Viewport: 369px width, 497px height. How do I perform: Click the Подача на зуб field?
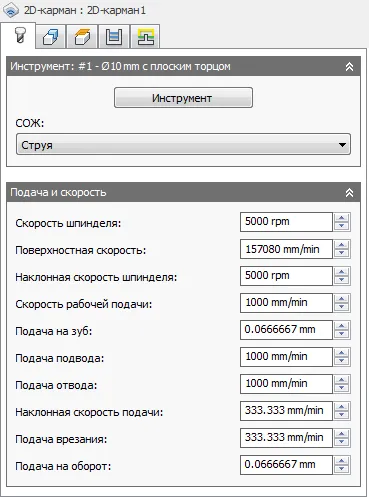(286, 330)
